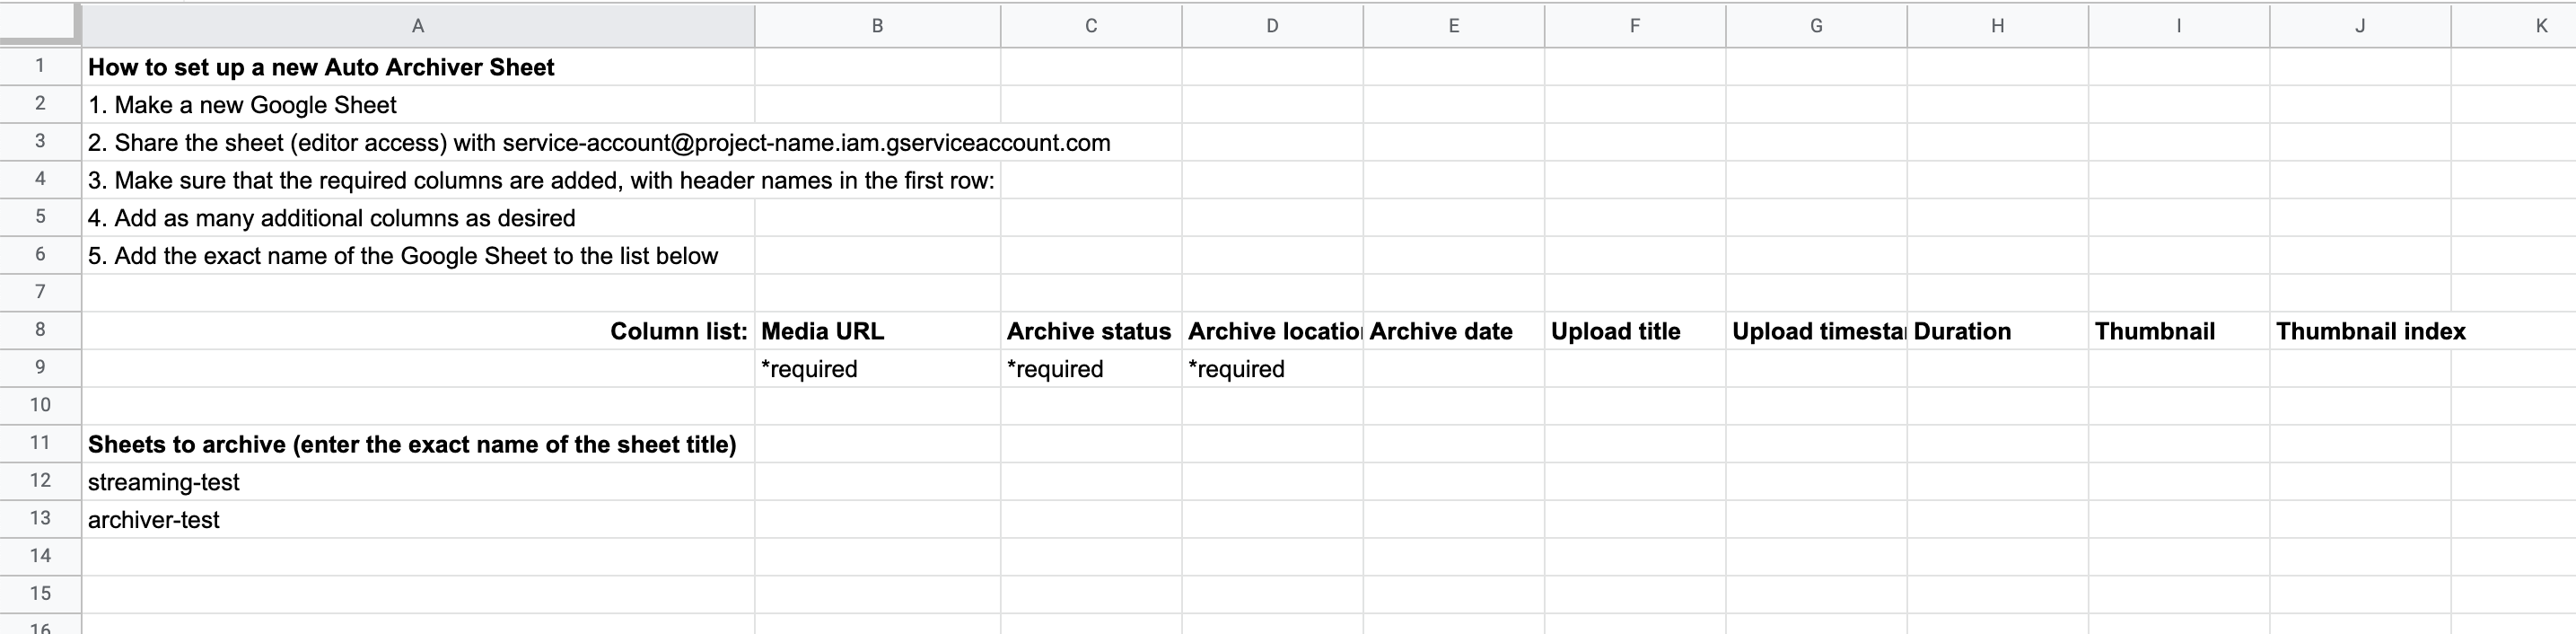Viewport: 2576px width, 634px height.
Task: Click the '*required' cell under Media URL
Action: point(876,368)
